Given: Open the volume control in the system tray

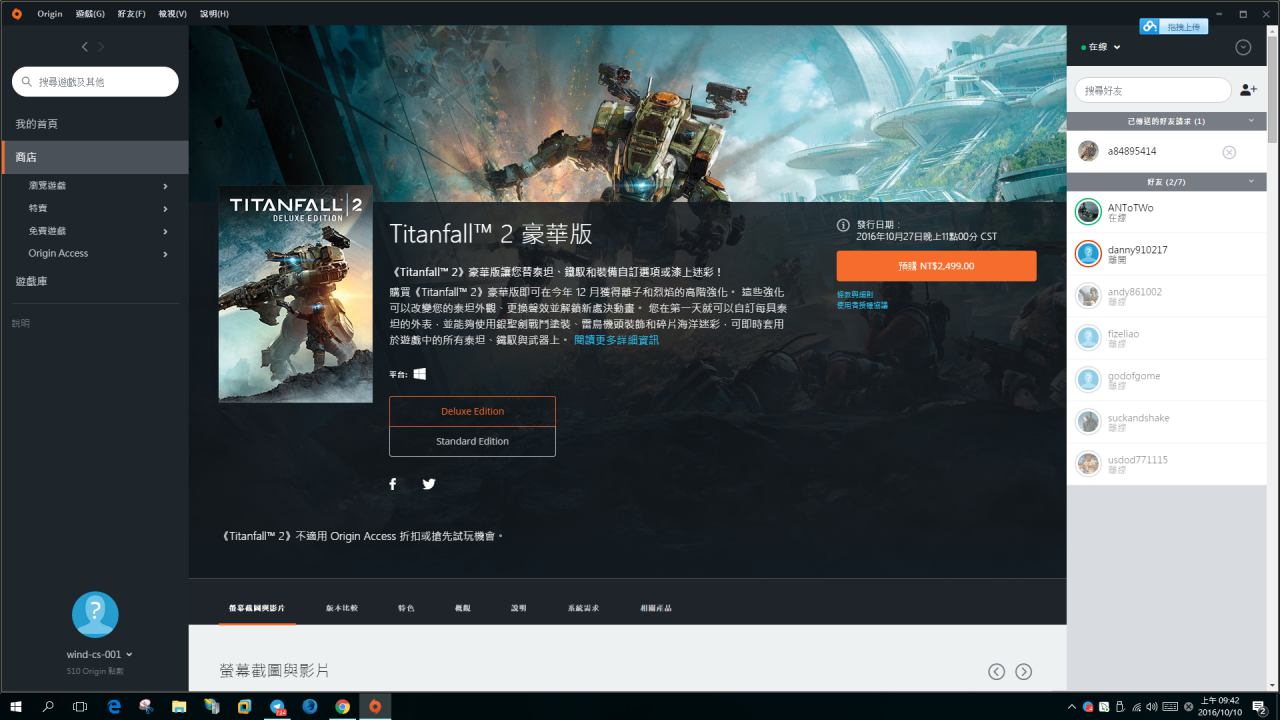Looking at the screenshot, I should 1152,707.
